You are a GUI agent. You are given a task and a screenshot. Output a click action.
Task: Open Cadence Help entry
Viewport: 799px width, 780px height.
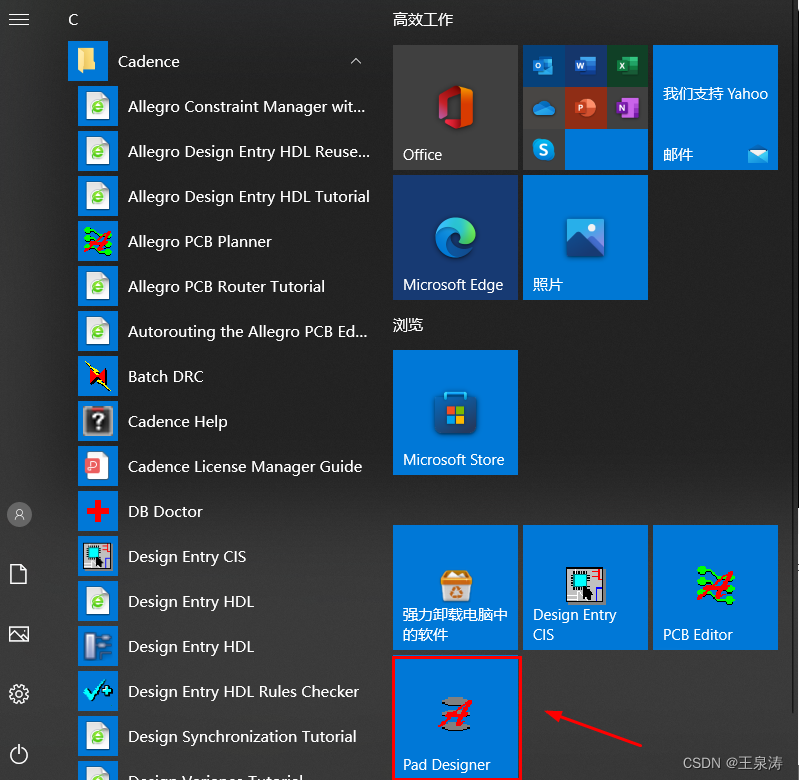click(x=177, y=421)
